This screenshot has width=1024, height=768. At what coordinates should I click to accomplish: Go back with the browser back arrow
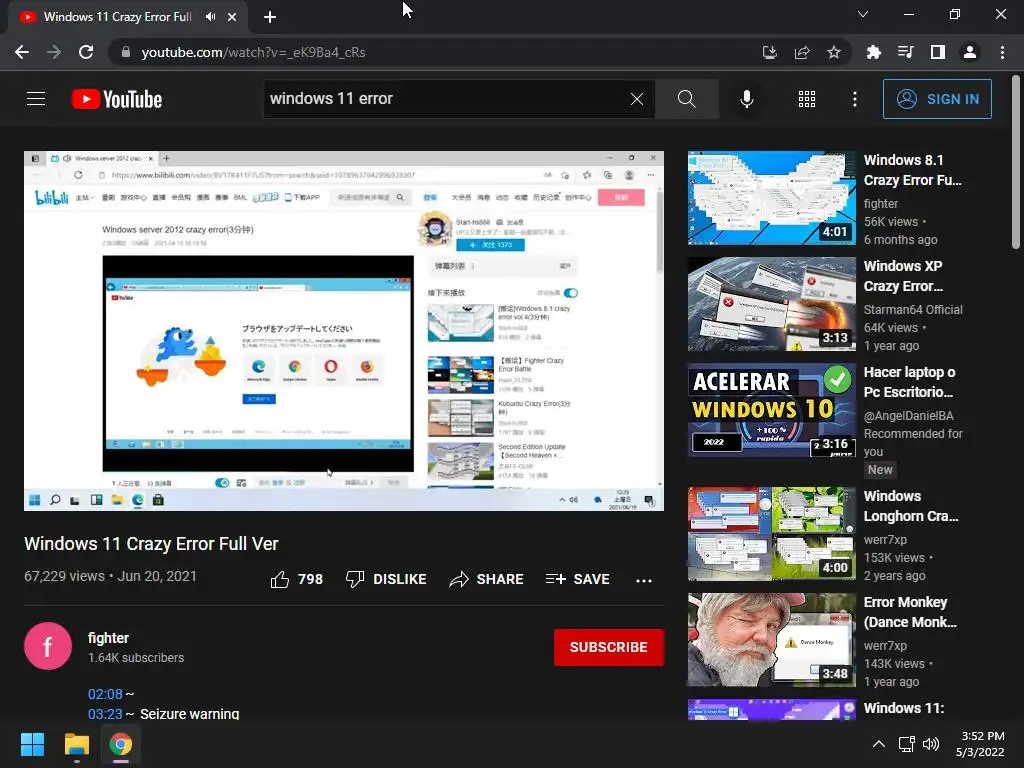coord(22,52)
